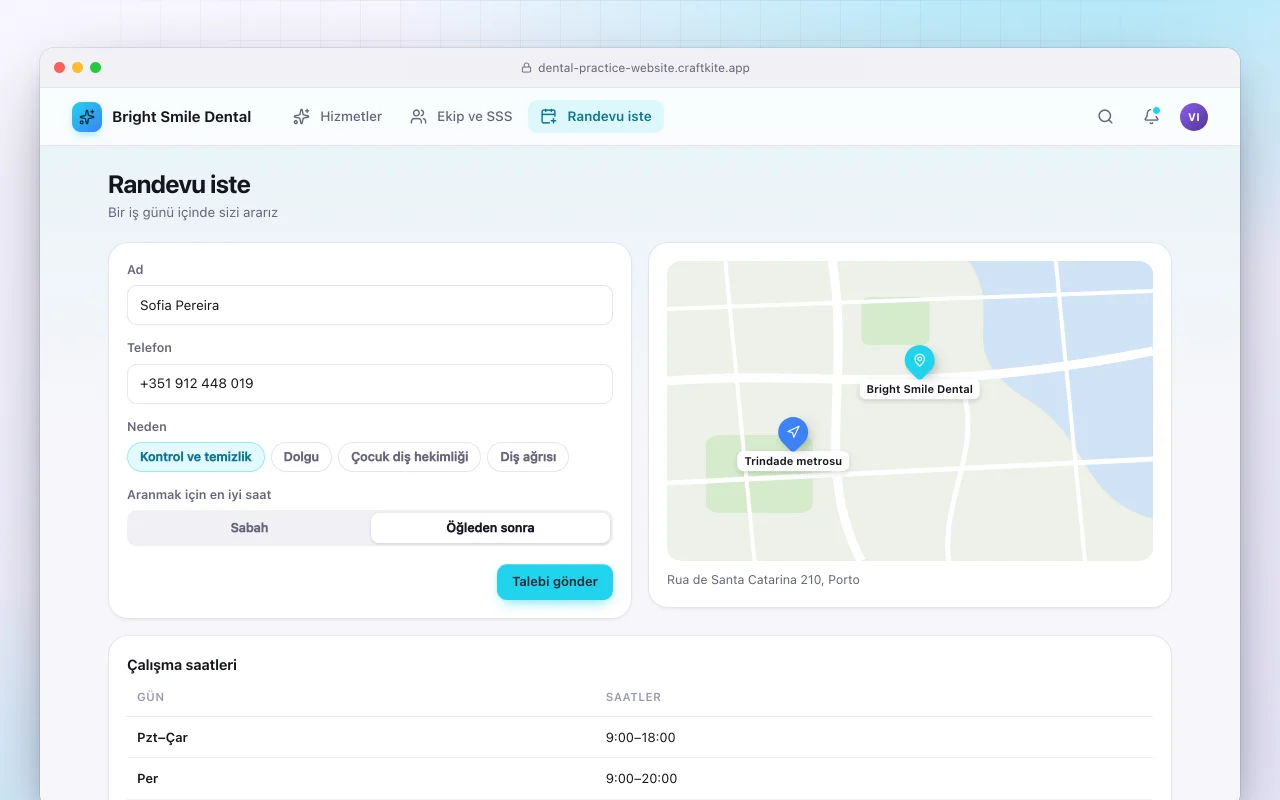Screen dimensions: 1280x800
Task: Click the Trindade metrosu map label
Action: coord(793,461)
